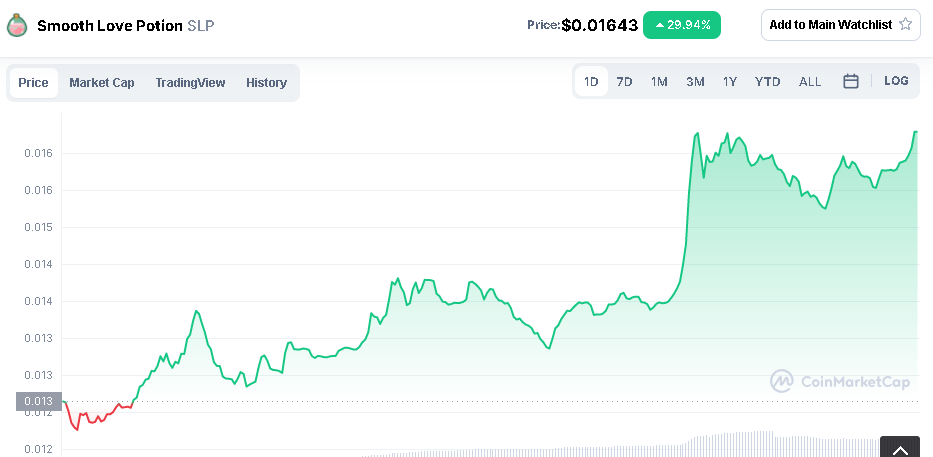The width and height of the screenshot is (933, 457).
Task: Click the gray 0.013 opening price label
Action: [39, 402]
